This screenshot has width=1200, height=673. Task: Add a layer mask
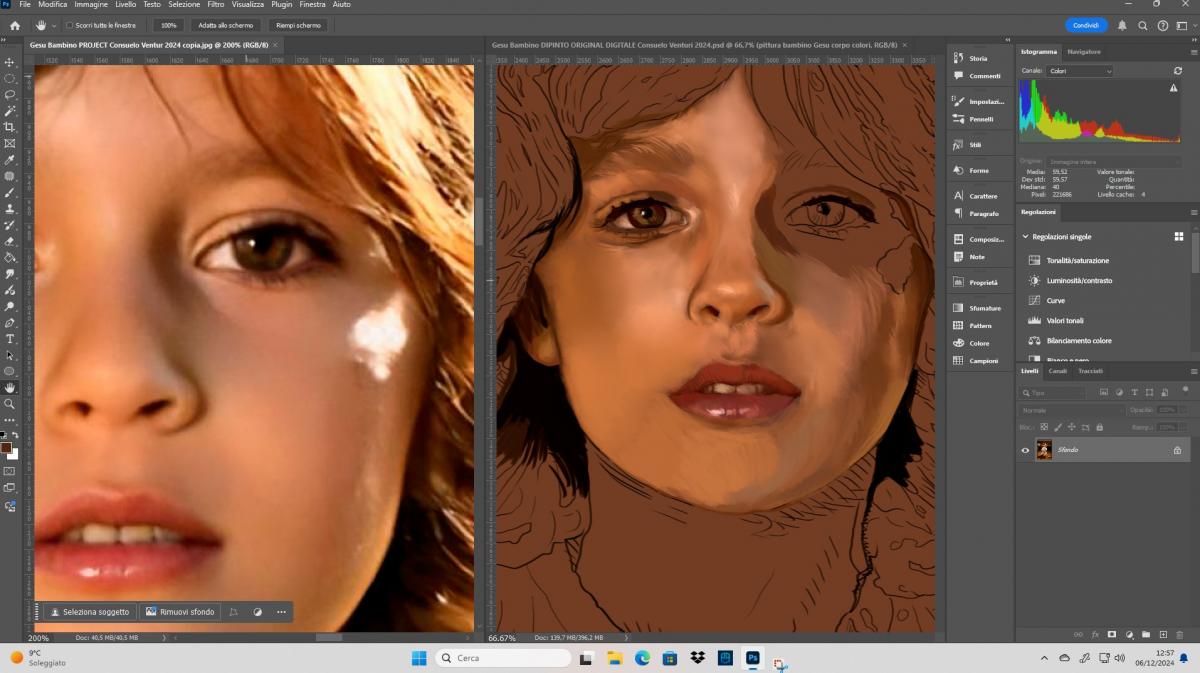tap(1112, 634)
